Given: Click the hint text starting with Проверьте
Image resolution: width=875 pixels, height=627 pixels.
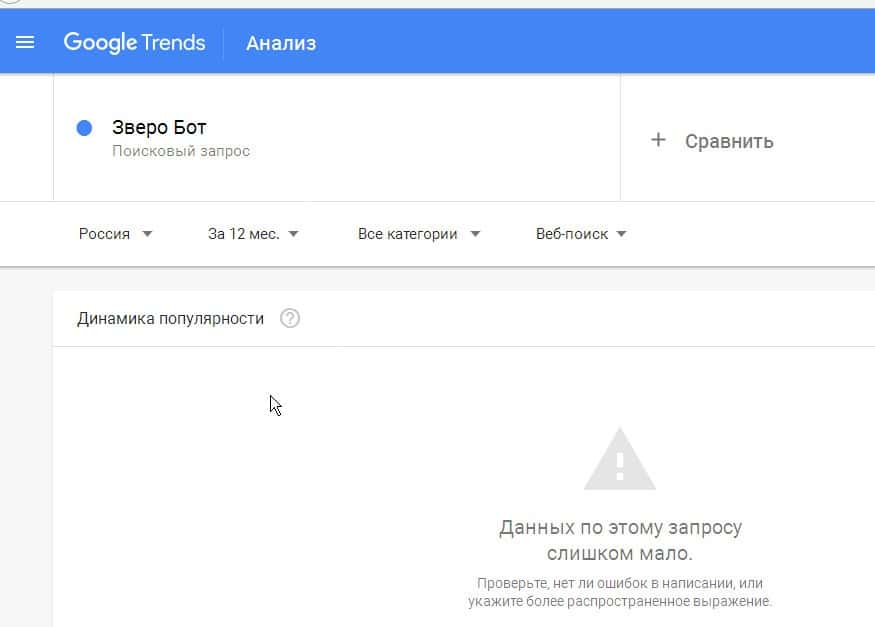Looking at the screenshot, I should tap(620, 592).
